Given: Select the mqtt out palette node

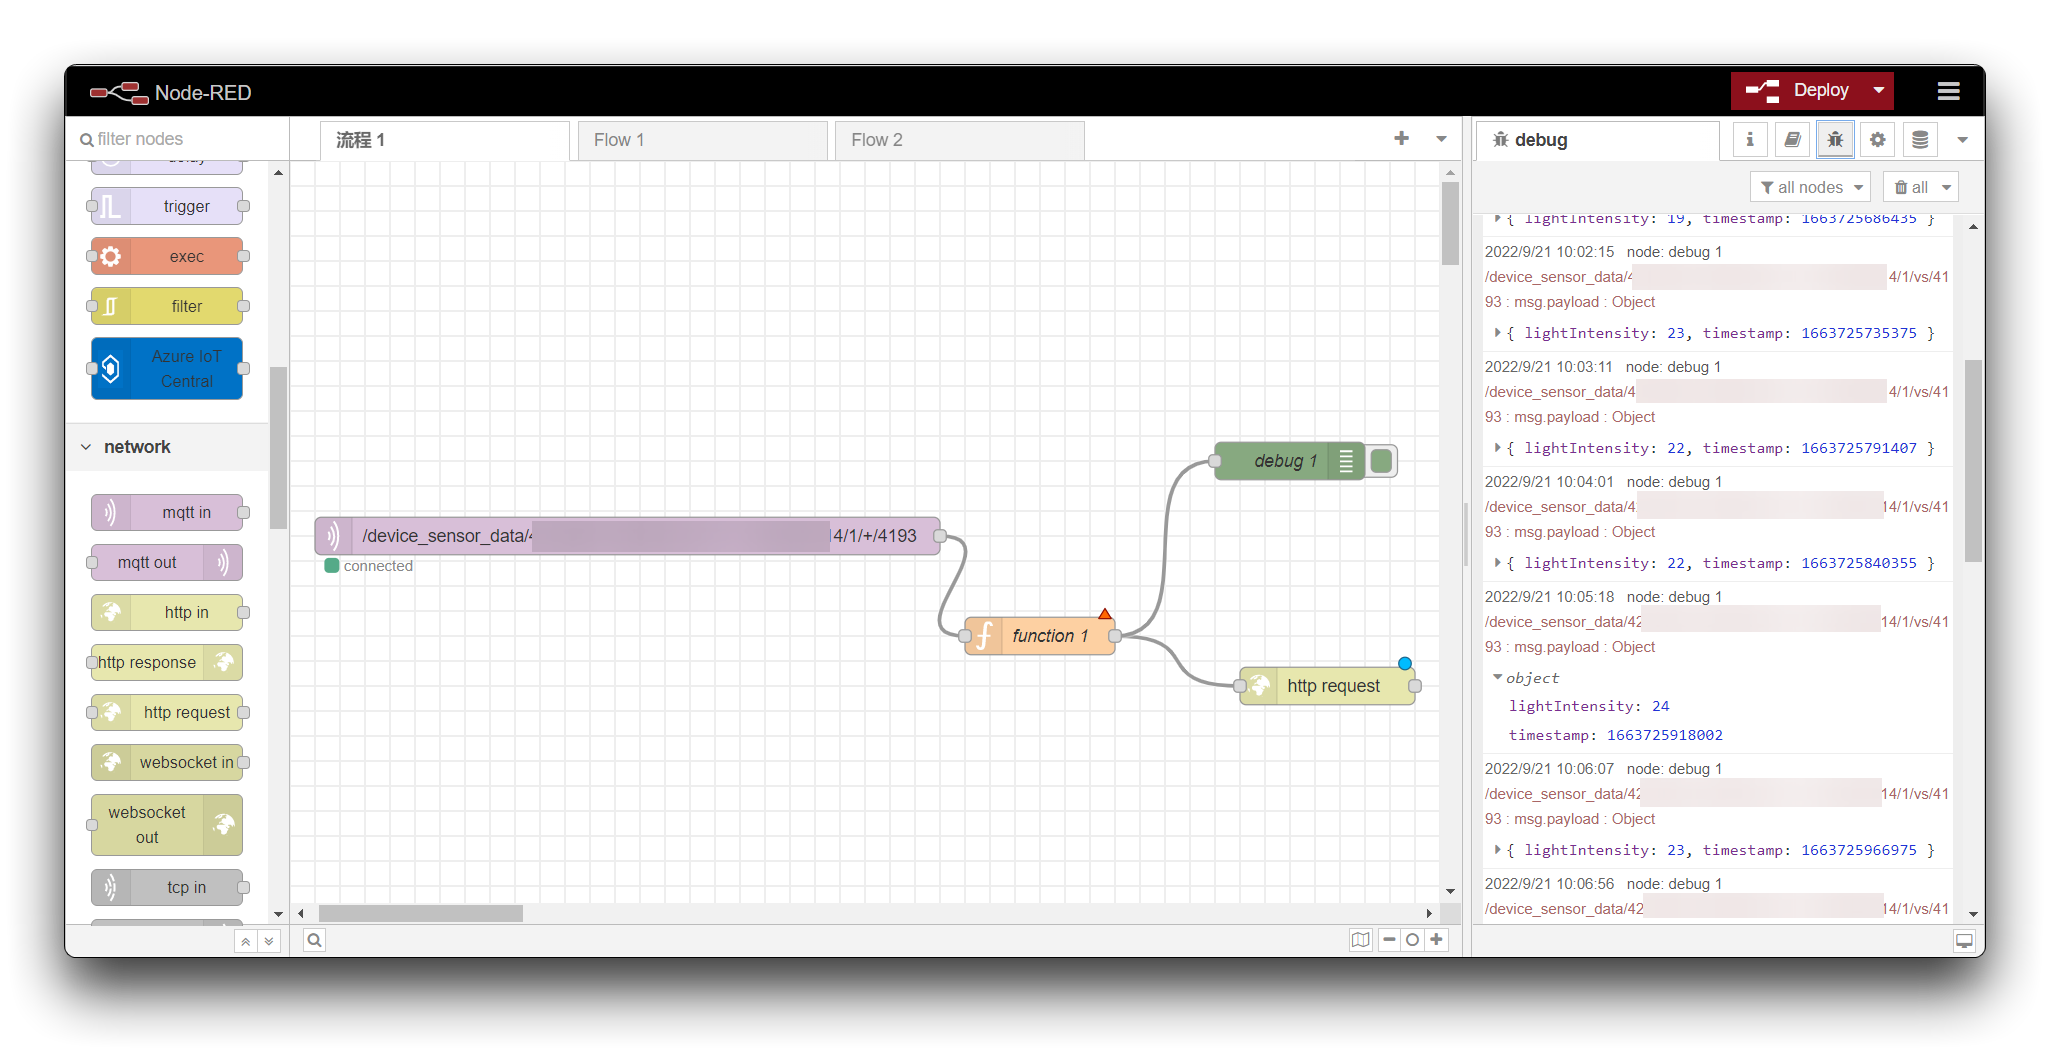Looking at the screenshot, I should pos(167,562).
